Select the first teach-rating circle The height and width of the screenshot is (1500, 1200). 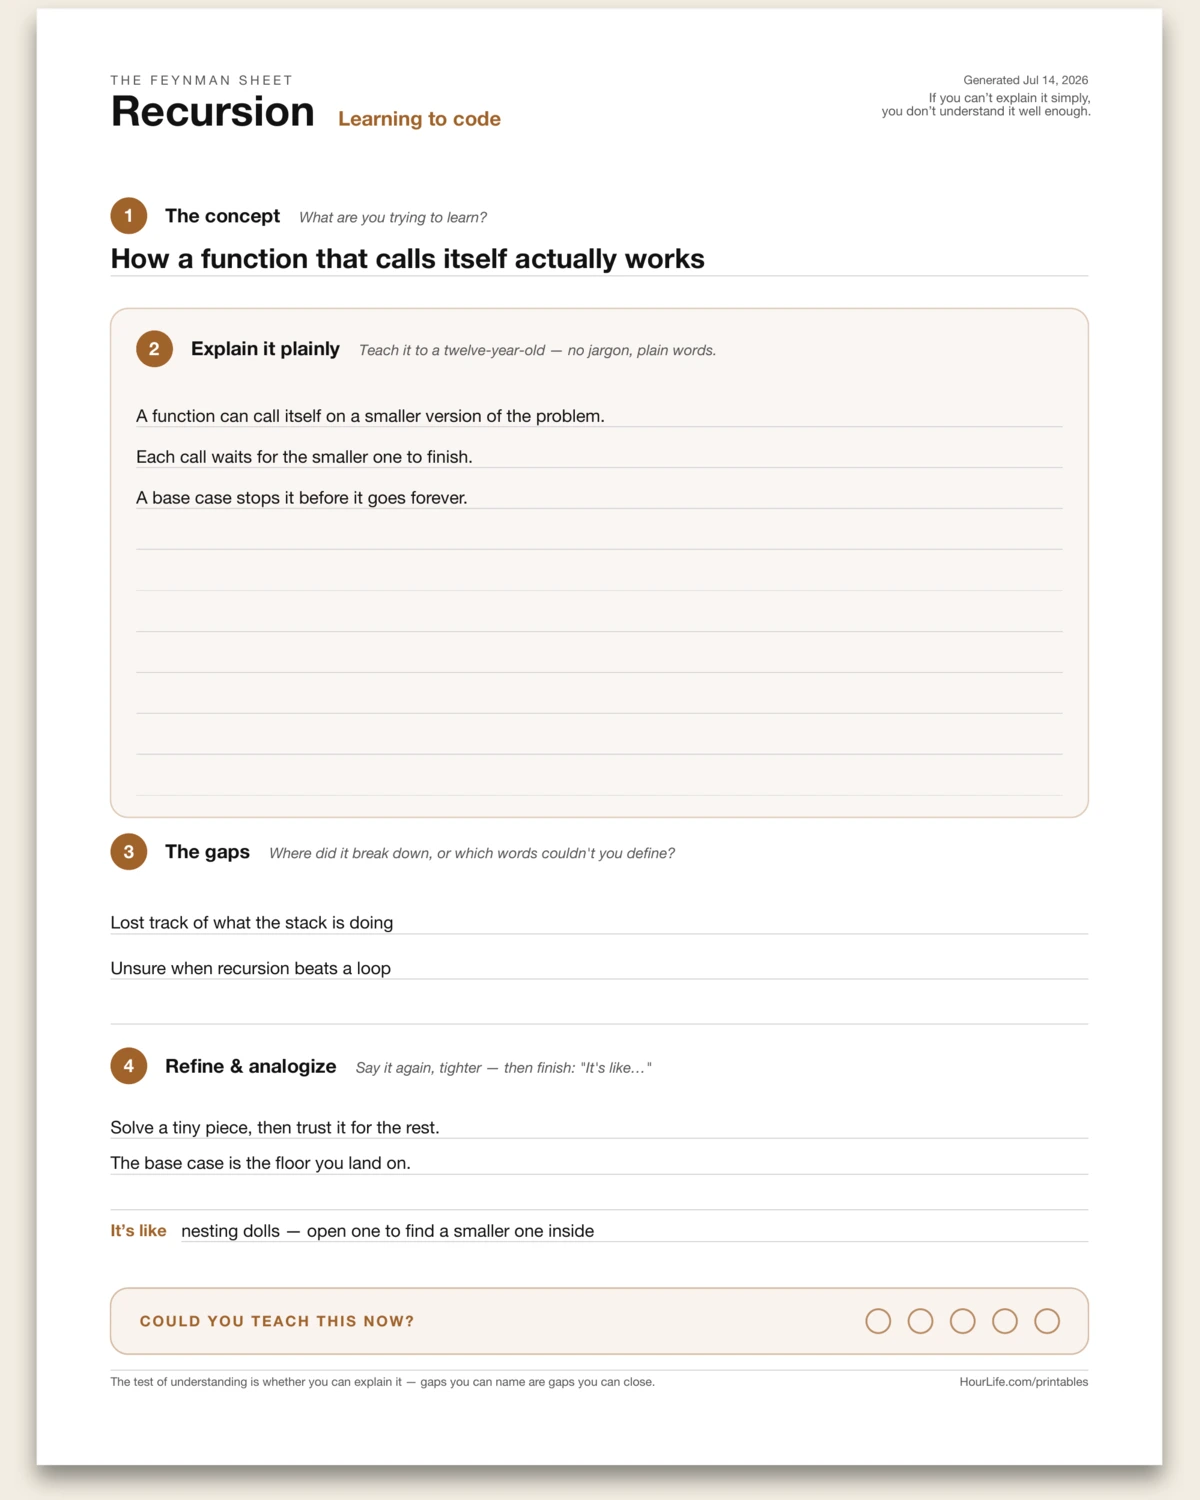point(878,1321)
